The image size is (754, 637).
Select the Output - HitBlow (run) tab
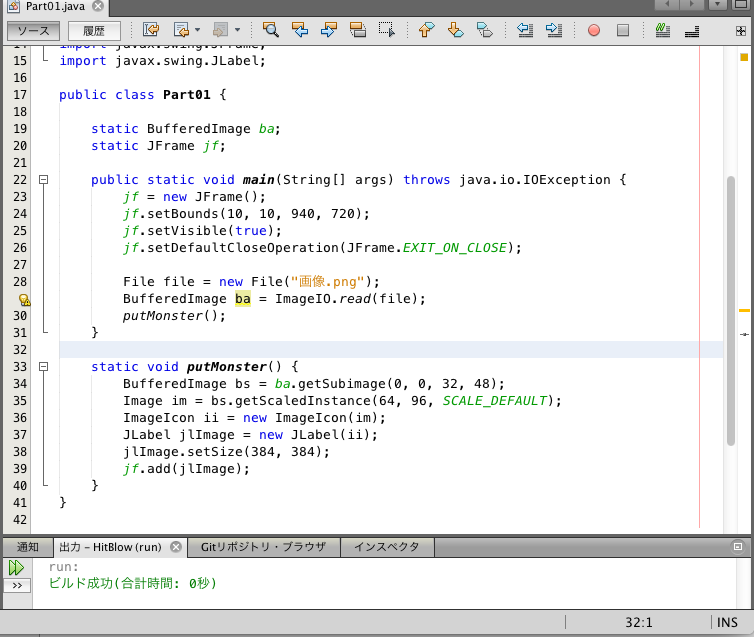point(110,547)
